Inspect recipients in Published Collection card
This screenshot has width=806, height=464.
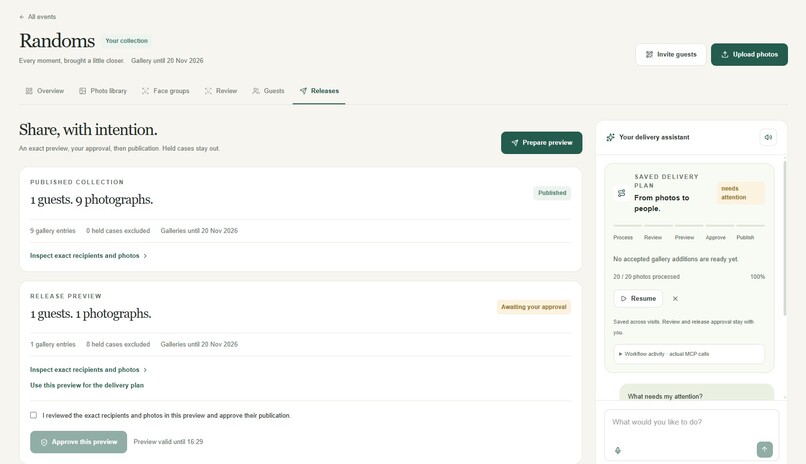pos(88,256)
